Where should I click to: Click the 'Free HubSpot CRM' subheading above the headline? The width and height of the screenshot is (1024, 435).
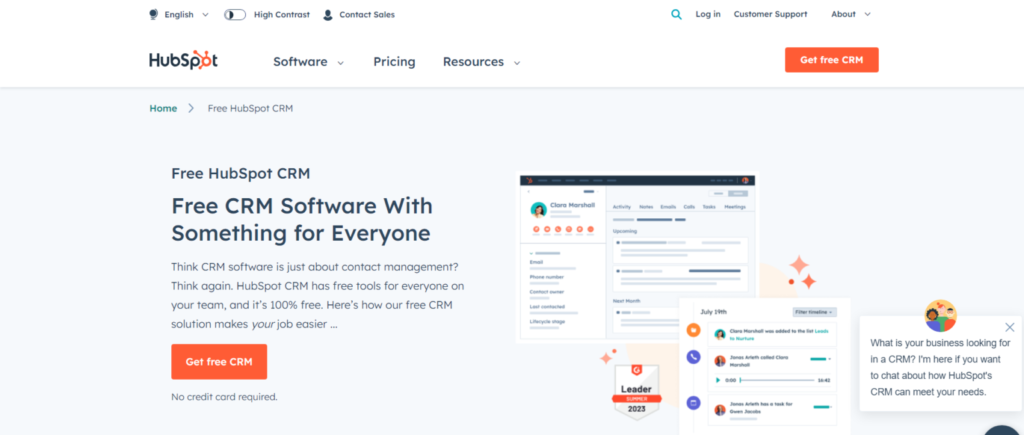click(x=240, y=174)
